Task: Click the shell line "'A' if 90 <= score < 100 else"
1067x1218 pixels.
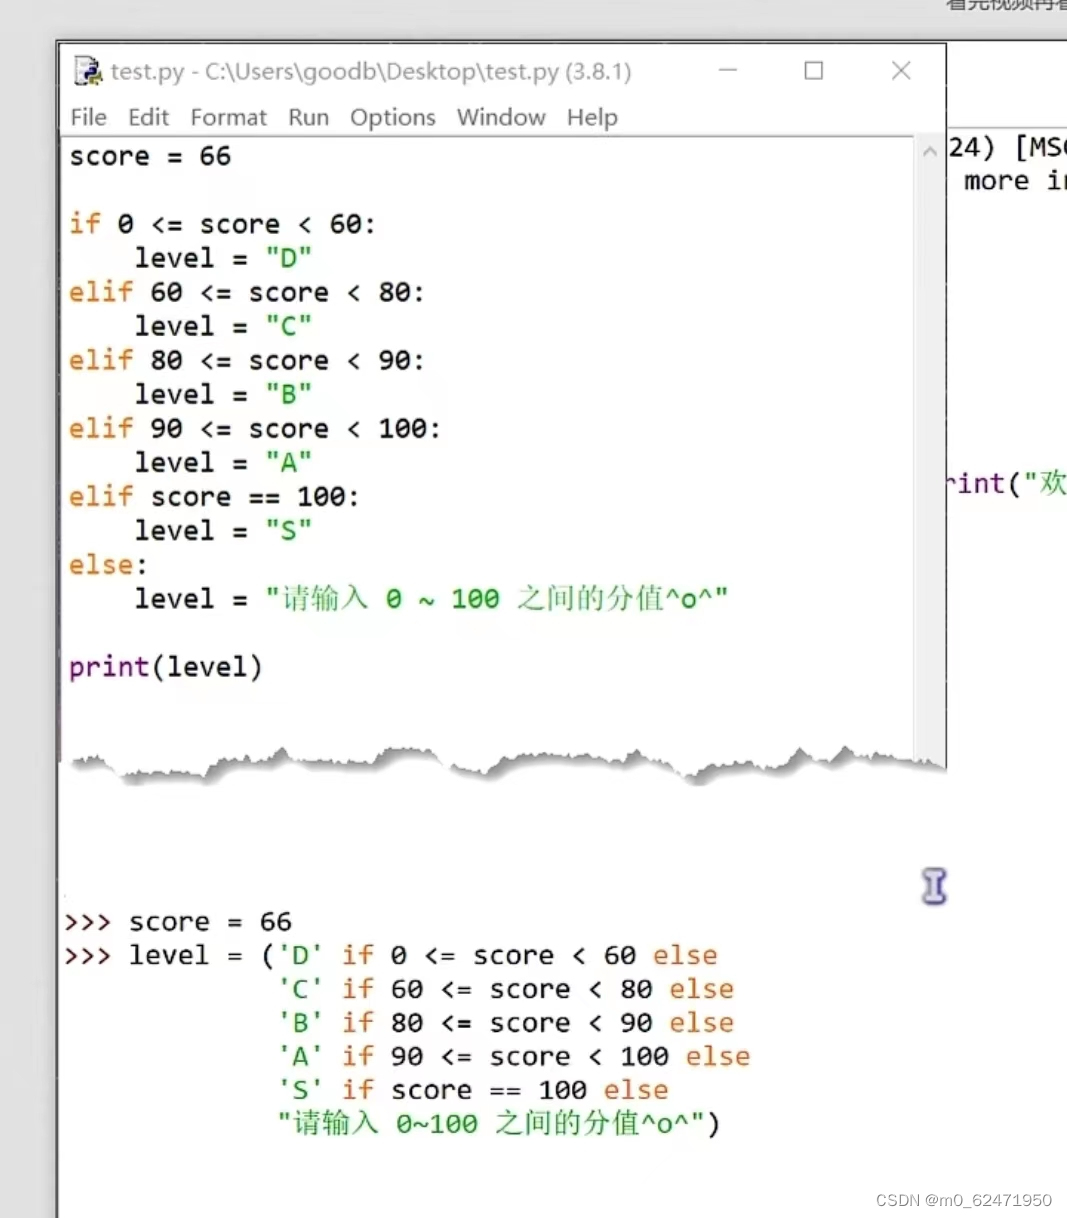Action: click(514, 1056)
